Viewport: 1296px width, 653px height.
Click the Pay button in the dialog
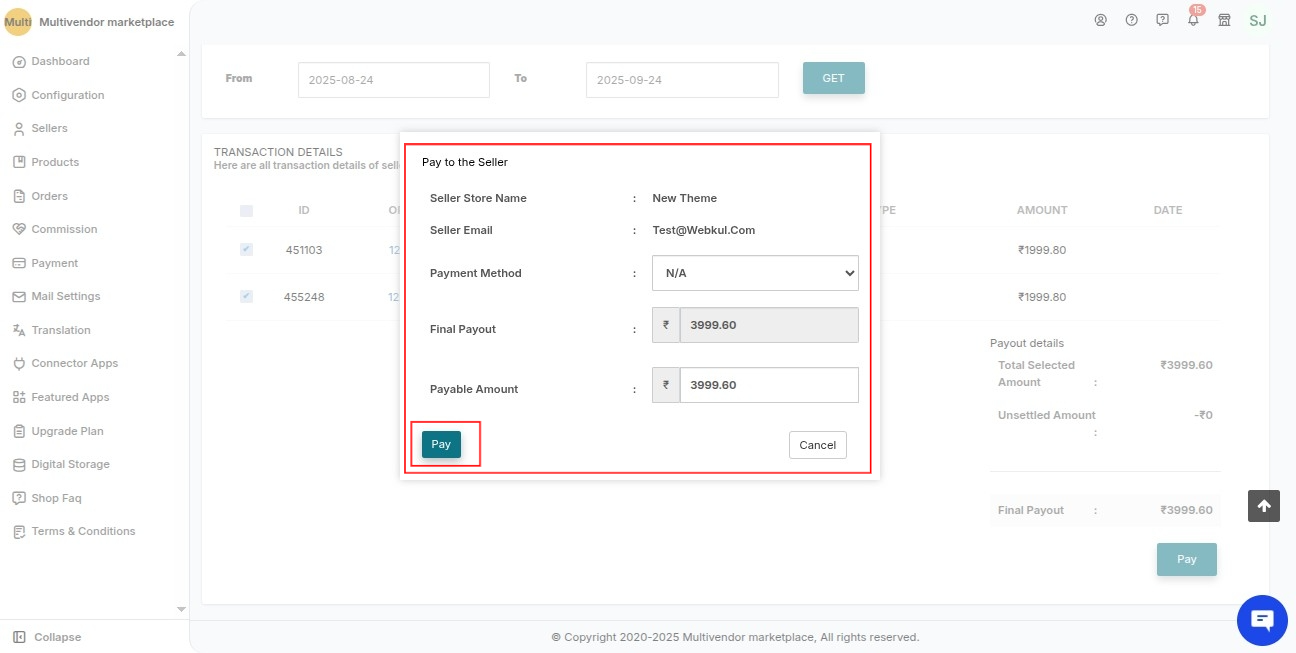point(440,444)
